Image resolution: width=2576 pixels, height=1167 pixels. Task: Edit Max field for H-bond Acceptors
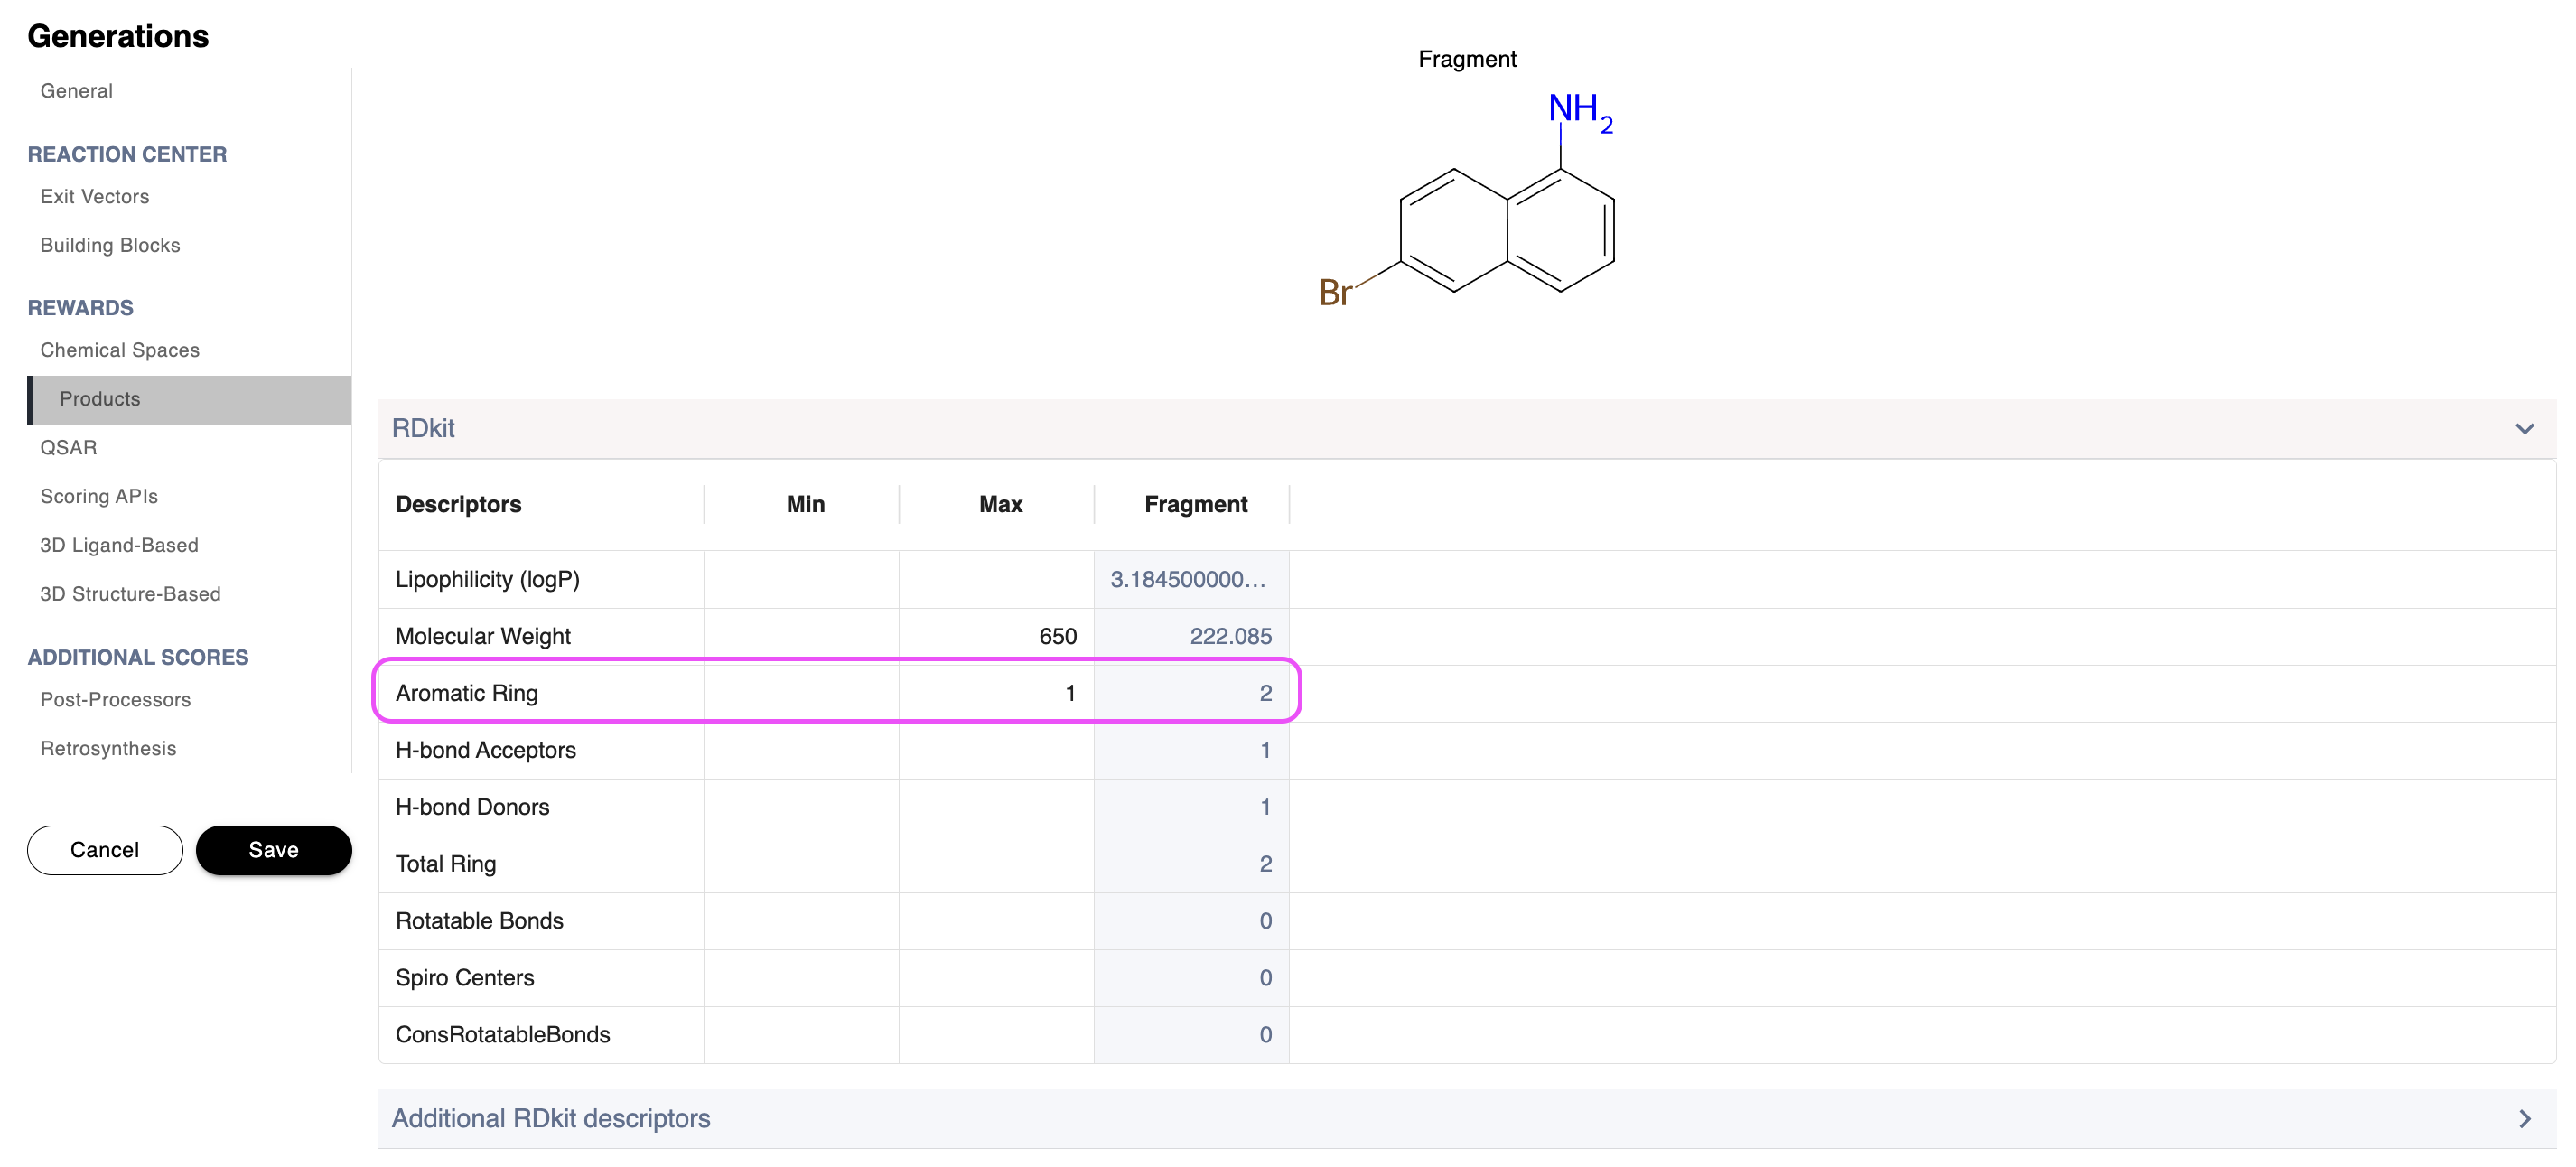[x=997, y=751]
